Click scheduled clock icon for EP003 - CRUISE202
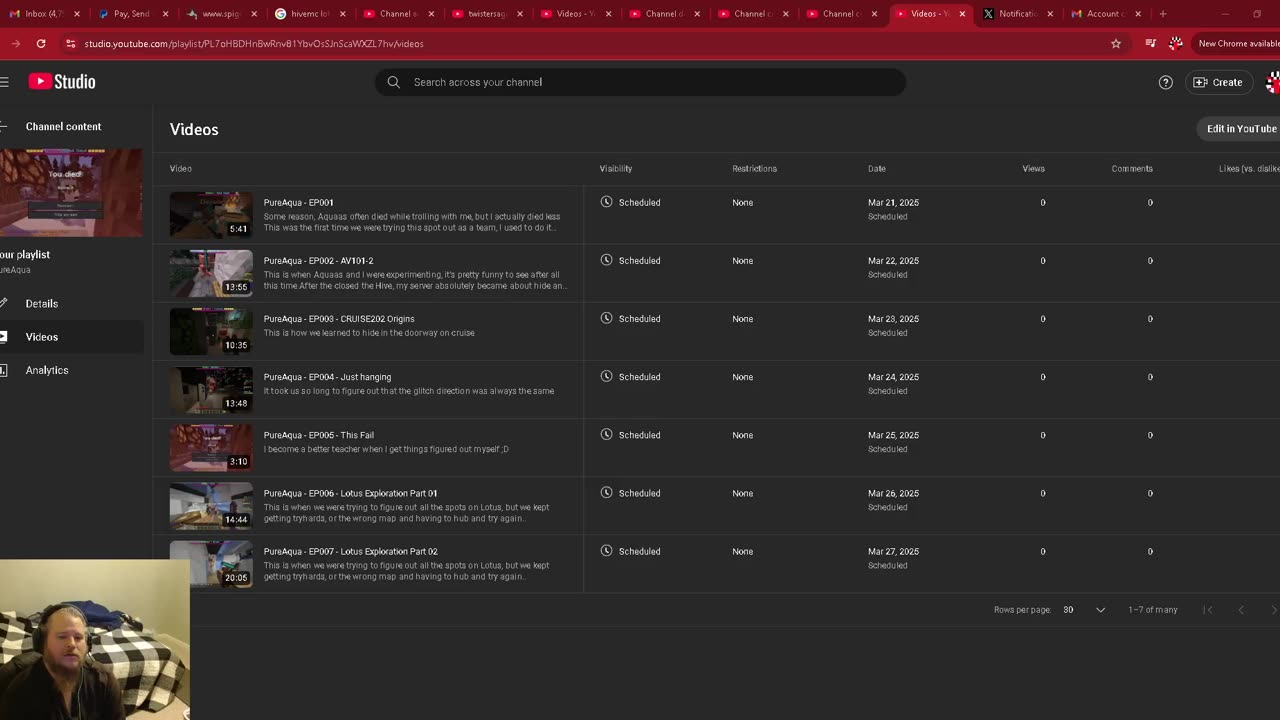This screenshot has height=720, width=1280. click(606, 318)
